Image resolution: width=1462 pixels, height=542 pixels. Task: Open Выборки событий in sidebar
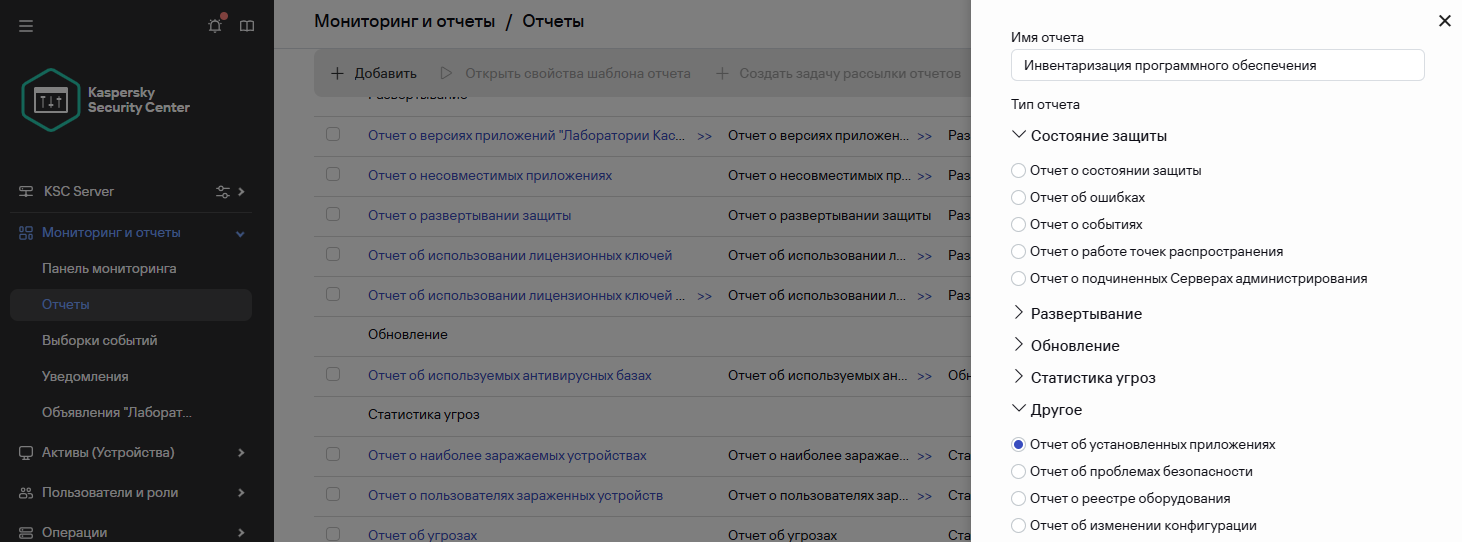[x=99, y=341]
